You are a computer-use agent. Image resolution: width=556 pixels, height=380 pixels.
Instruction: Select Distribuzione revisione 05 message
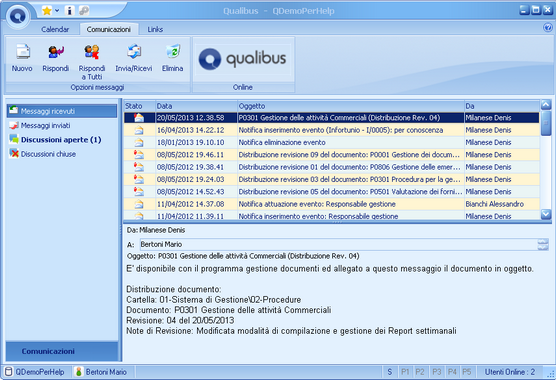pyautogui.click(x=332, y=191)
